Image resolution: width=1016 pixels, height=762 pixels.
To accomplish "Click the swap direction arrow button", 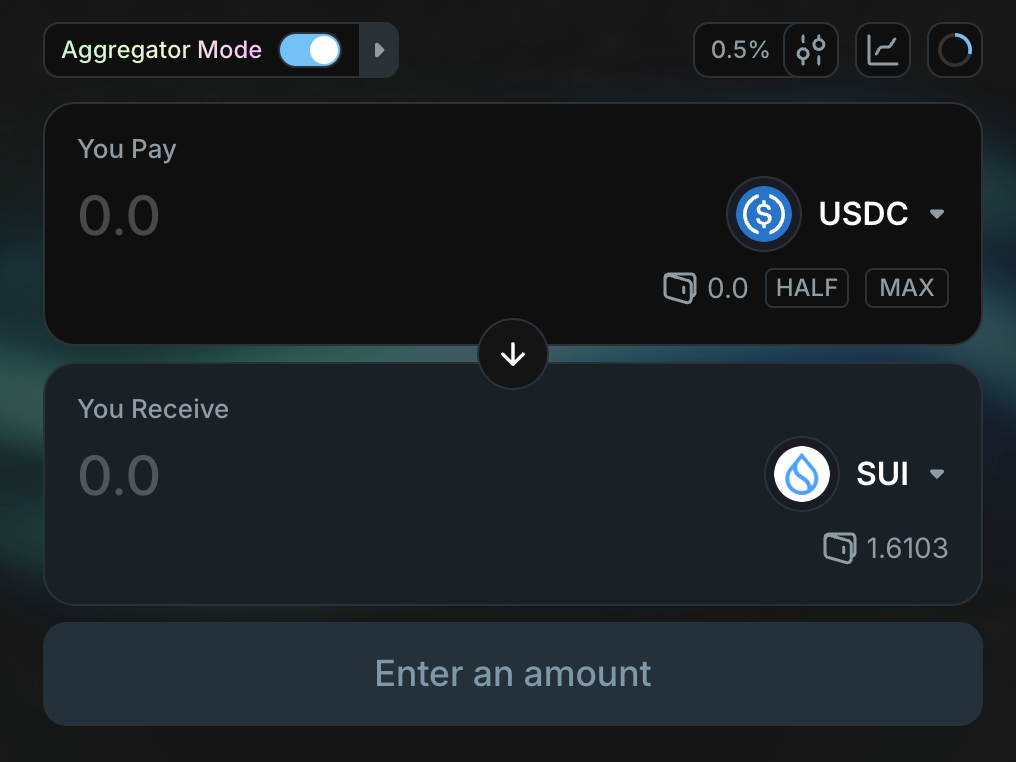I will click(513, 354).
